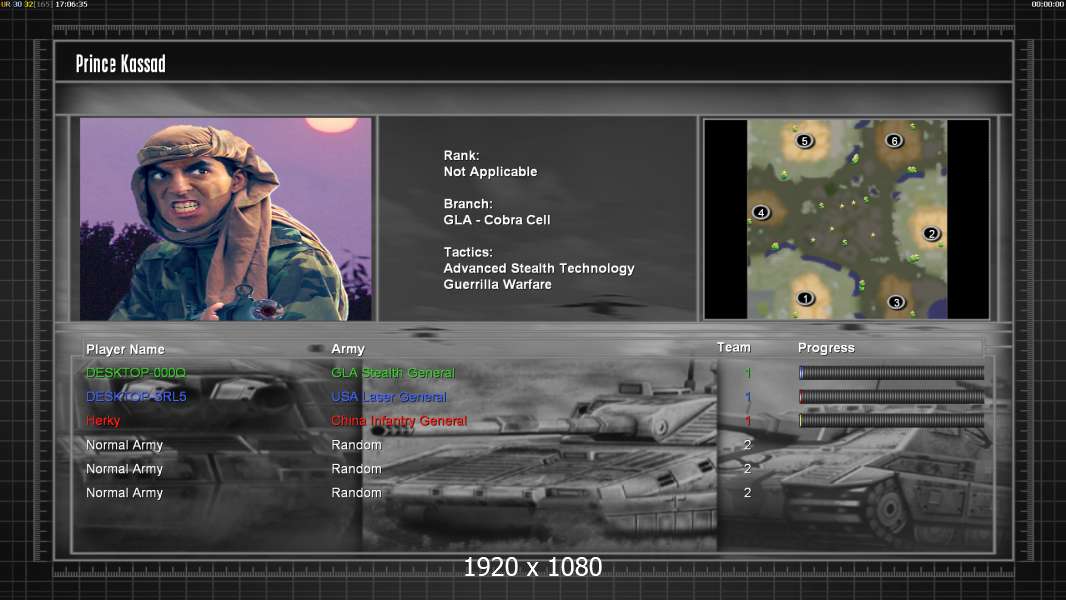Click 'USA Laser General' army entry
This screenshot has height=600, width=1066.
[389, 396]
